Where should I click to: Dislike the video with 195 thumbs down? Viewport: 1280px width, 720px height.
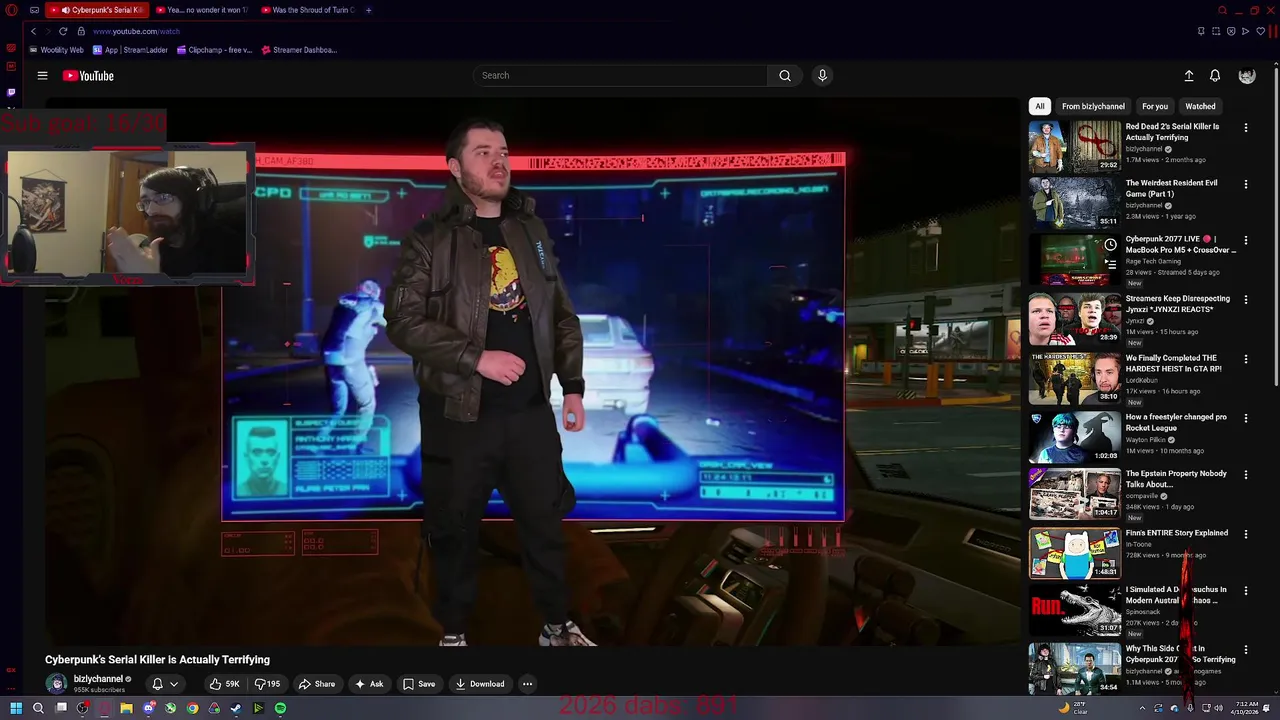pos(267,684)
